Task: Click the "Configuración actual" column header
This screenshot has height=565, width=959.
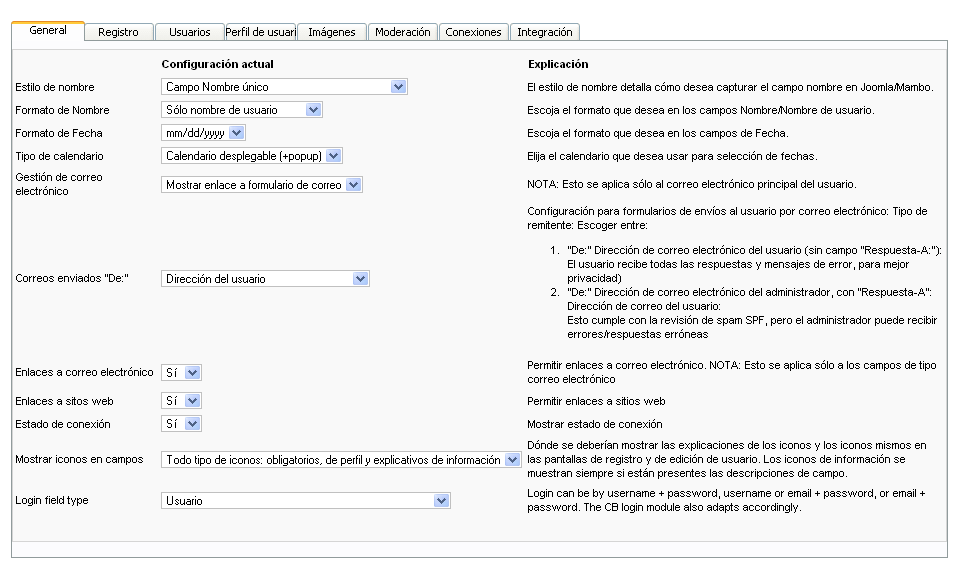Action: (x=217, y=64)
